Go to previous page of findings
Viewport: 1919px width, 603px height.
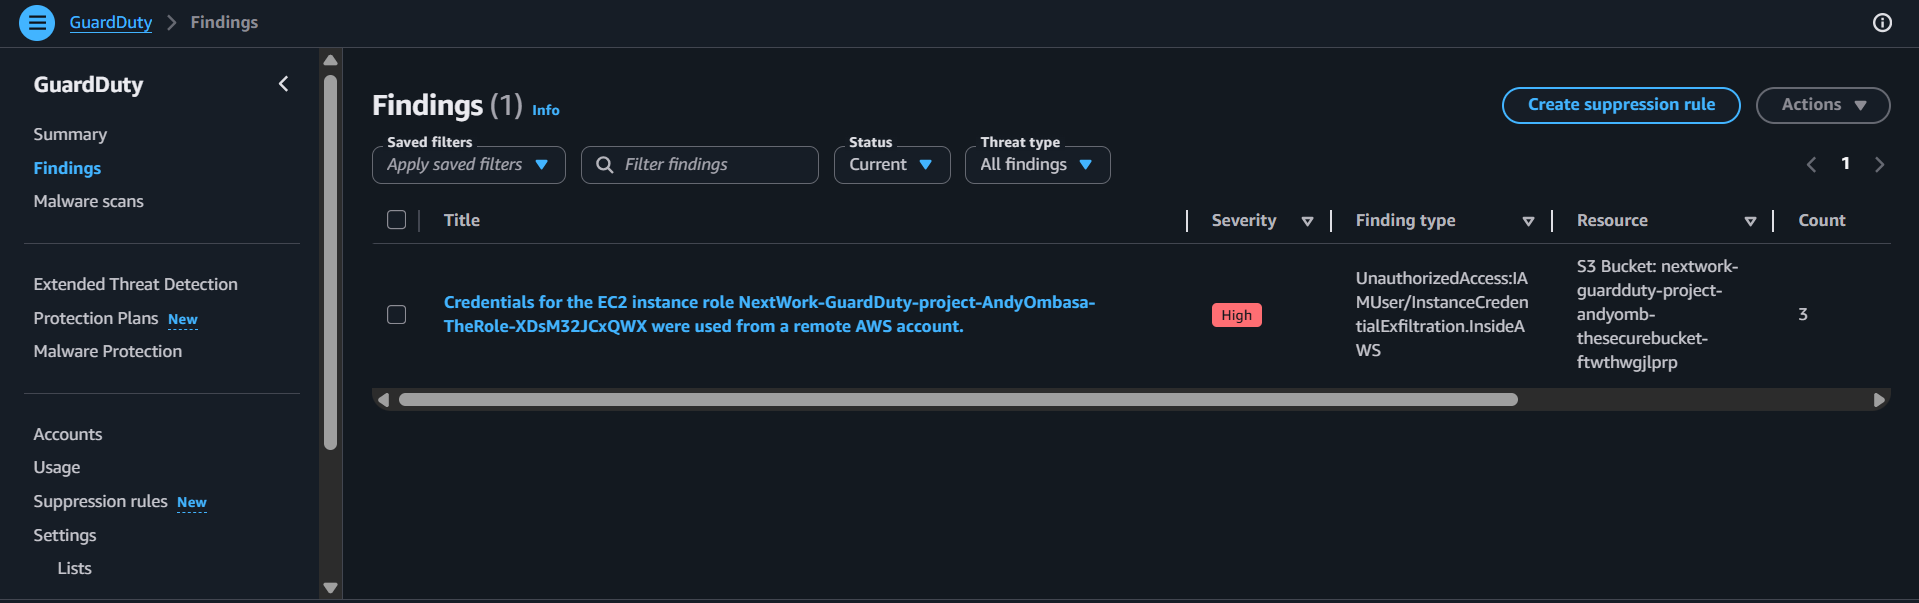[x=1811, y=164]
